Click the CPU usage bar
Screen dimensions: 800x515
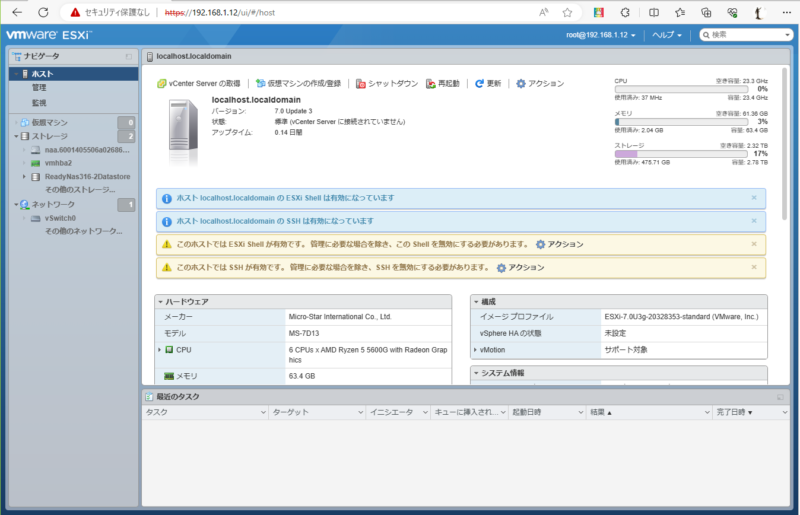pyautogui.click(x=681, y=89)
